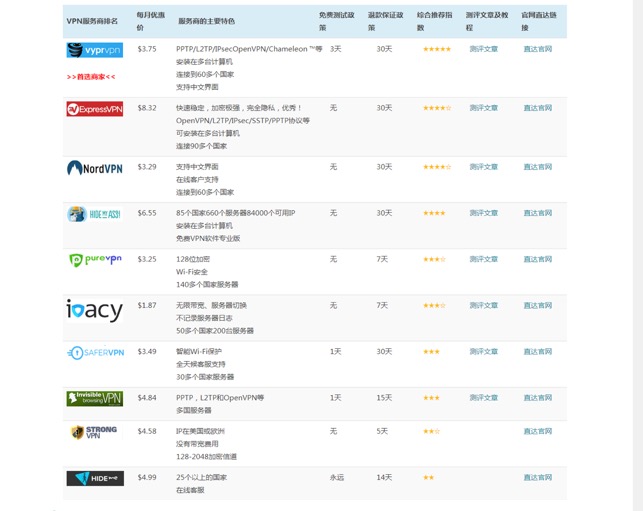Screen dimensions: 643x511
Task: Click the PureVPN logo
Action: [95, 260]
